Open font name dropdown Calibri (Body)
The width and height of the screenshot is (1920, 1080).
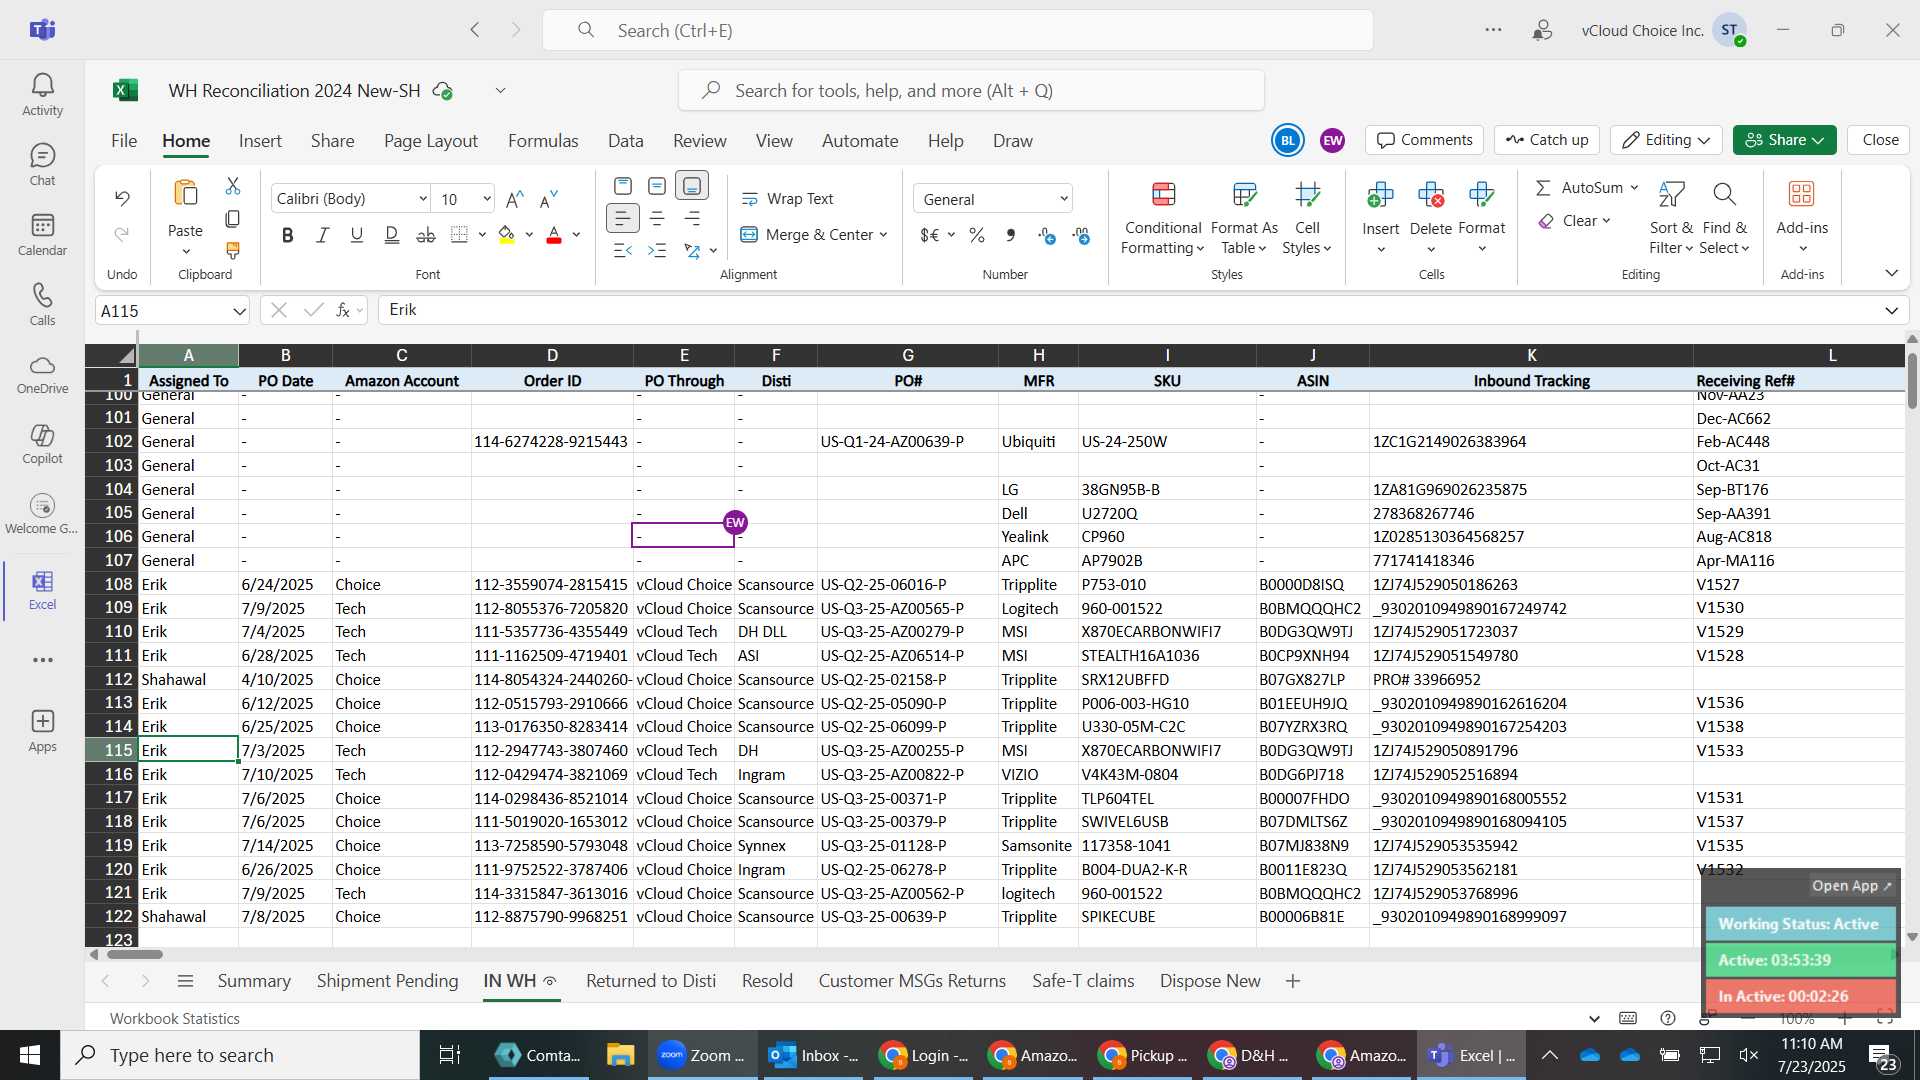coord(422,199)
